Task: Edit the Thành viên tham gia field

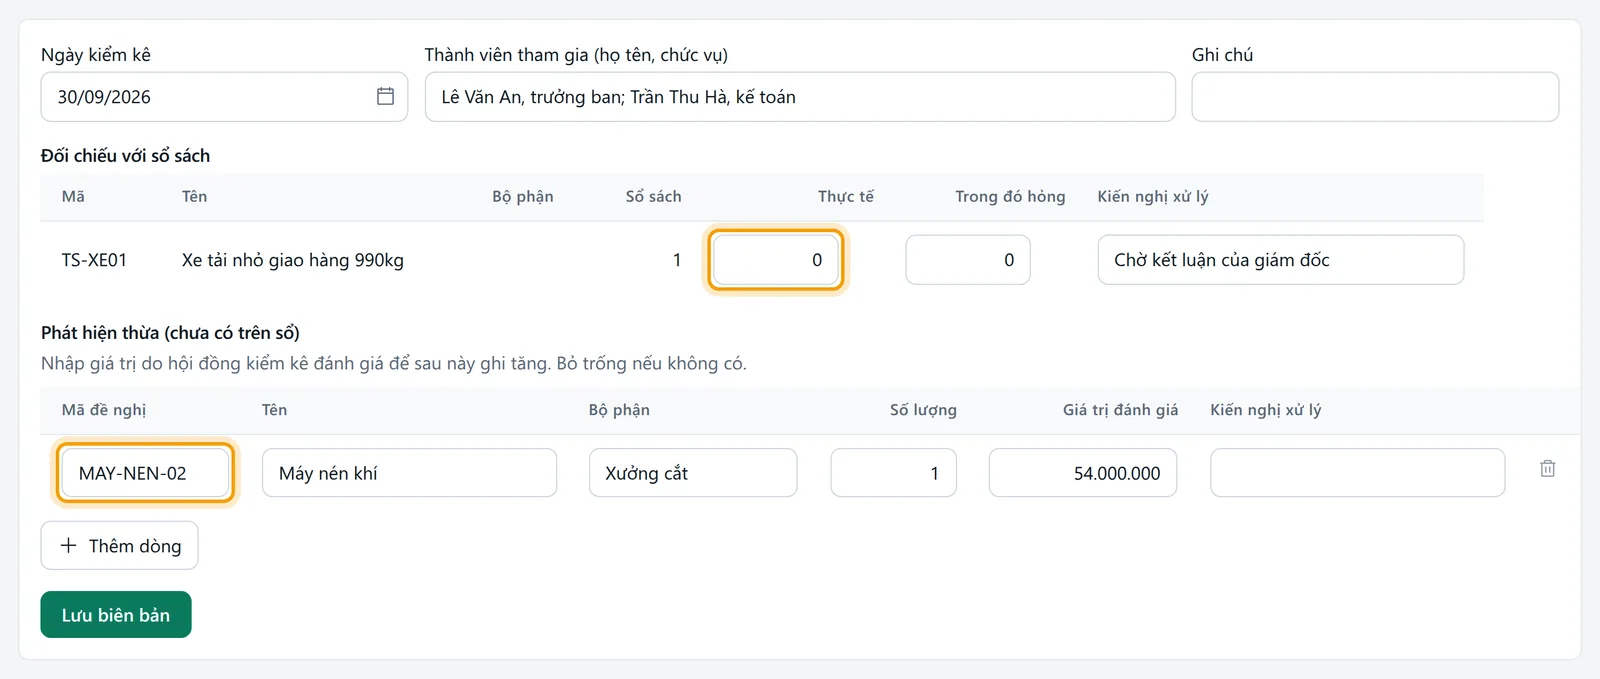Action: click(800, 97)
